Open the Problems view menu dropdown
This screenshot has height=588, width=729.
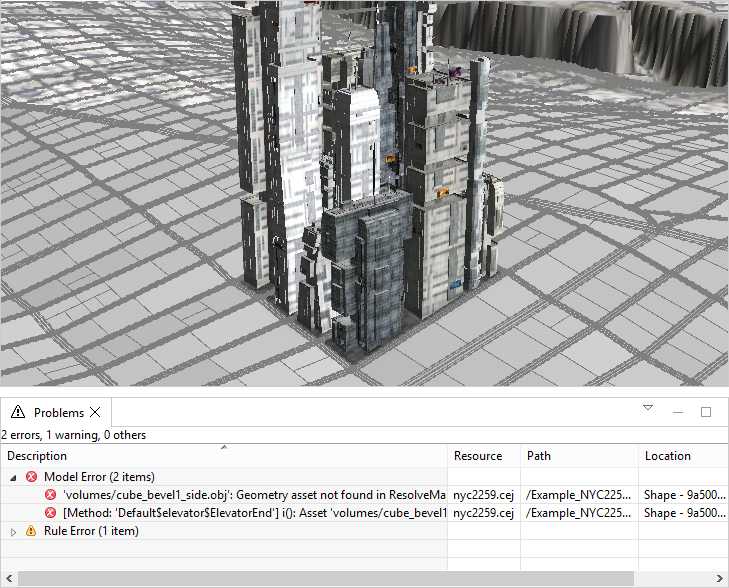[647, 408]
